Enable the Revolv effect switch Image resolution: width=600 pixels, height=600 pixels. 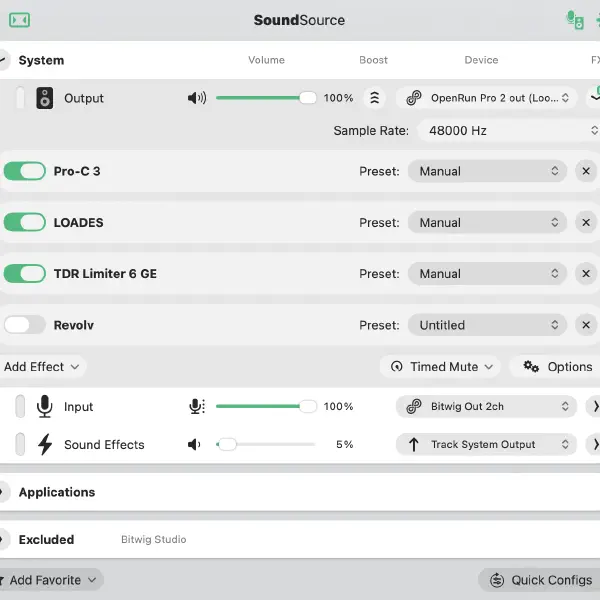(25, 325)
